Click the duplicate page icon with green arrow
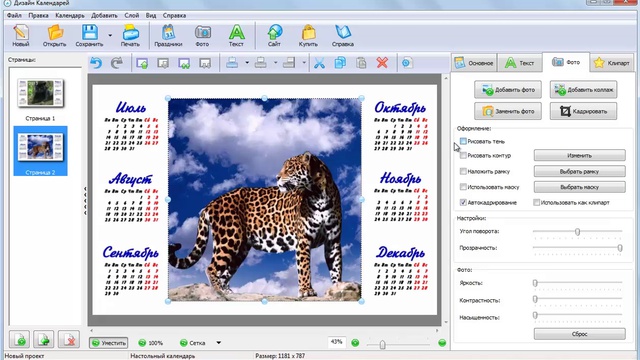This screenshot has height=360, width=640. (x=44, y=340)
